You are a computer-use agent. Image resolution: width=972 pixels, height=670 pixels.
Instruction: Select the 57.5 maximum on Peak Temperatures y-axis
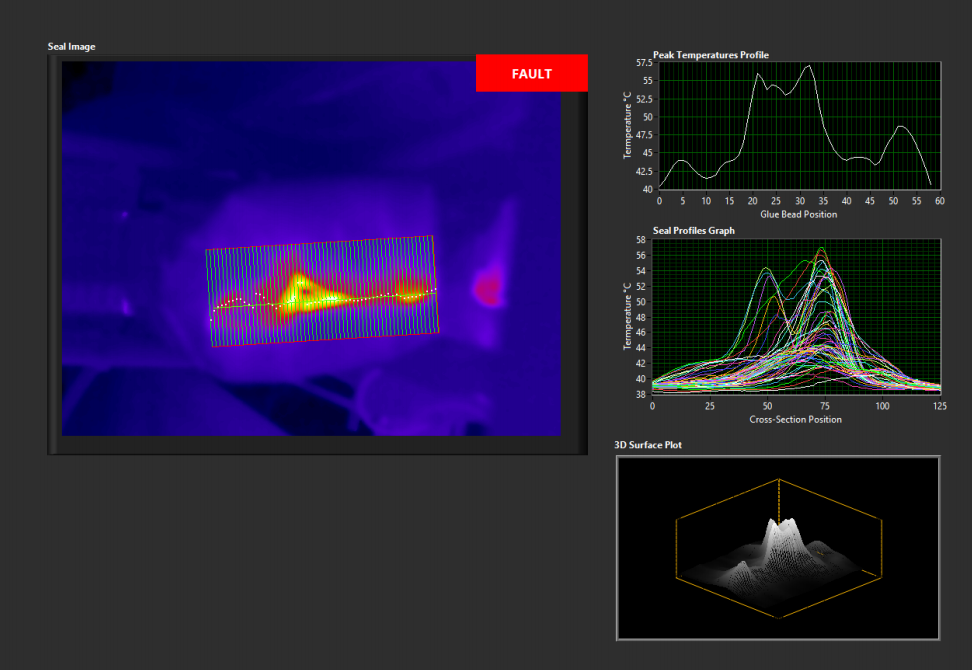click(643, 63)
